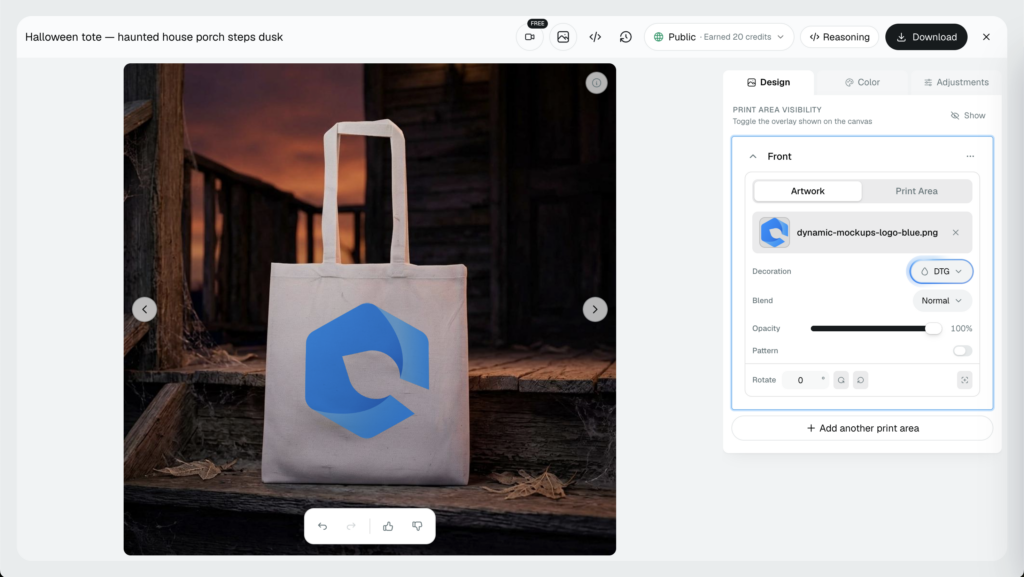
Task: Close the mockup editor
Action: click(986, 37)
